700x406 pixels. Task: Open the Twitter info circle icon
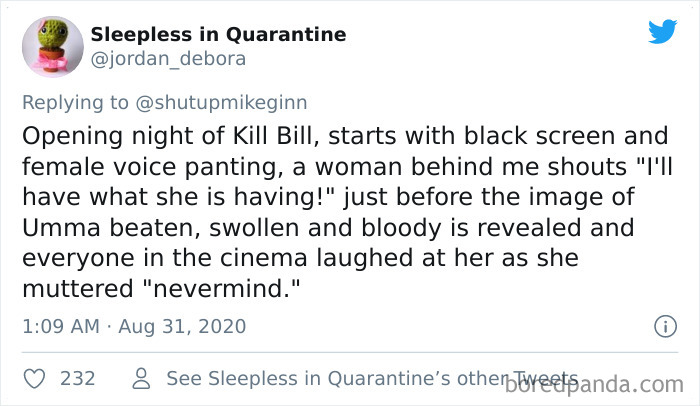coord(662,326)
